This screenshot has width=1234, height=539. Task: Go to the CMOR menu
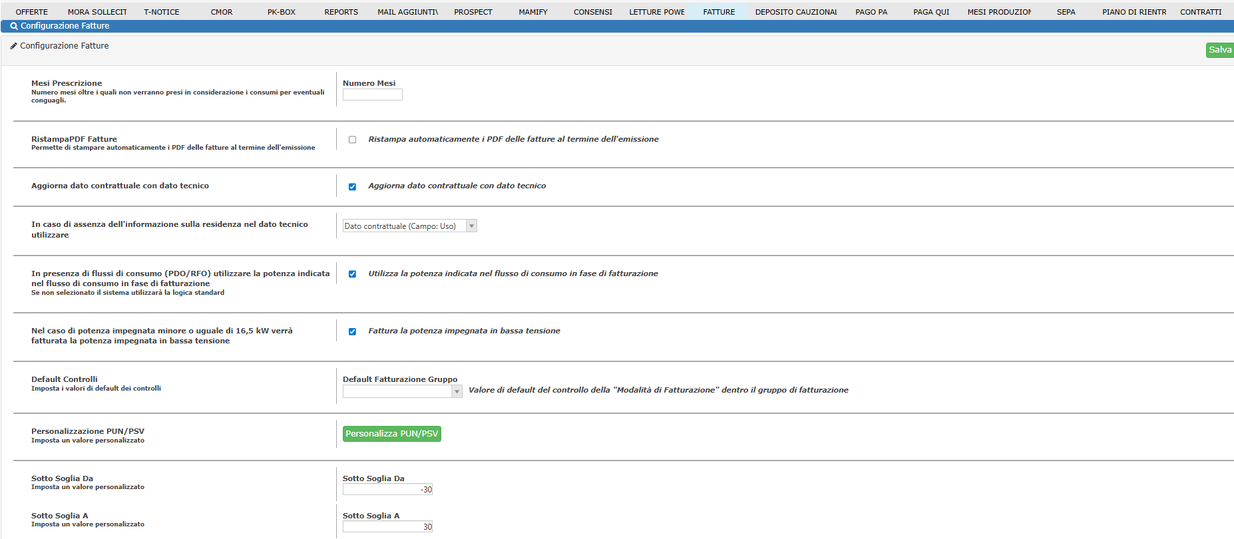[x=222, y=12]
